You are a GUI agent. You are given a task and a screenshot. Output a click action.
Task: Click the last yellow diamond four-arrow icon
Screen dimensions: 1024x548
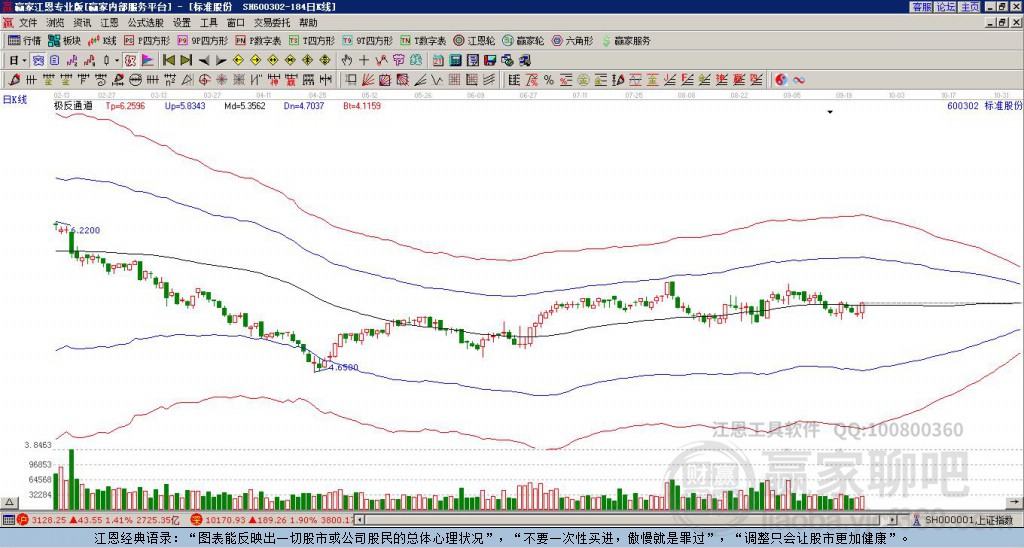click(325, 61)
